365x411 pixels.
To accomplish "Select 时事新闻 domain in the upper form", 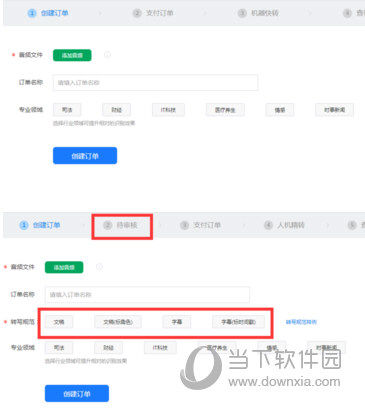I will click(x=334, y=110).
